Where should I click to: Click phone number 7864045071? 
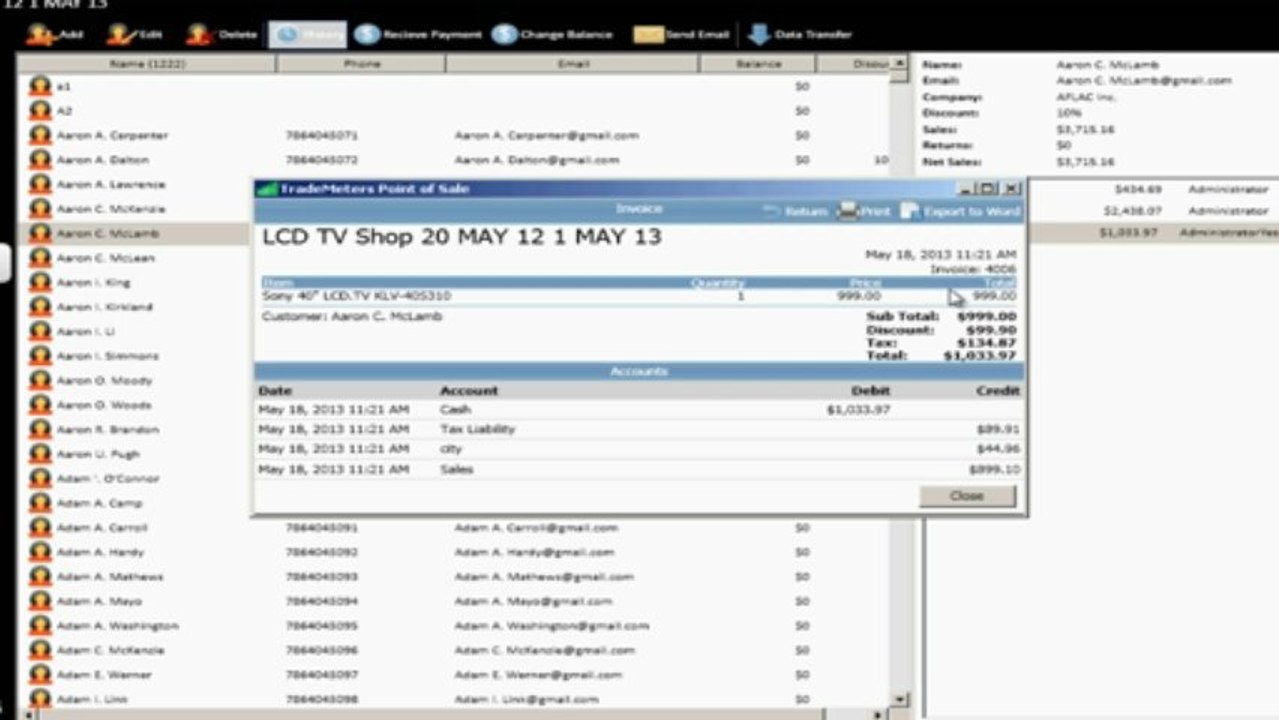pos(322,135)
